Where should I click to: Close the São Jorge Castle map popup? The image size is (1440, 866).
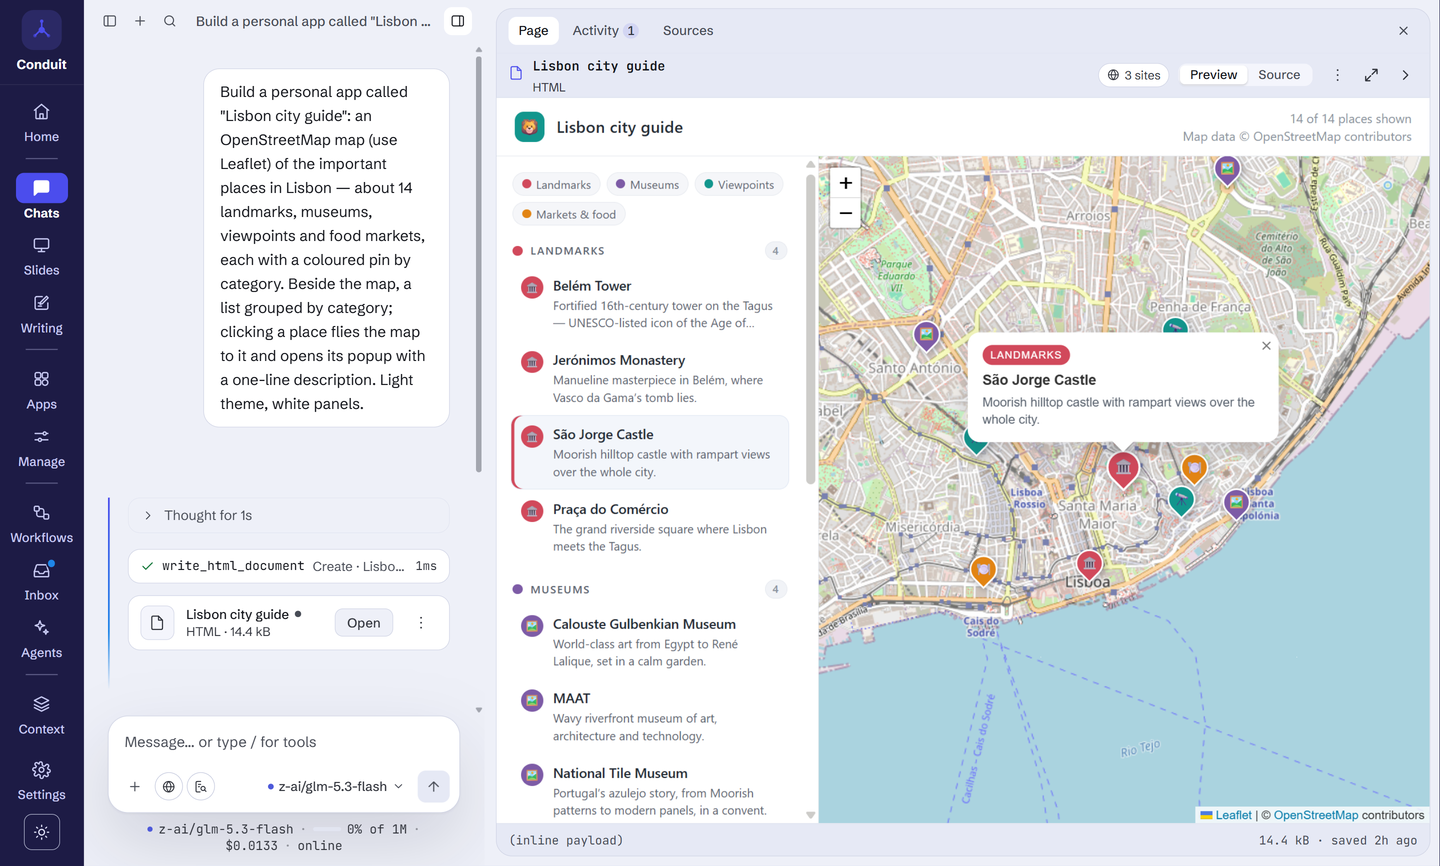coord(1266,346)
